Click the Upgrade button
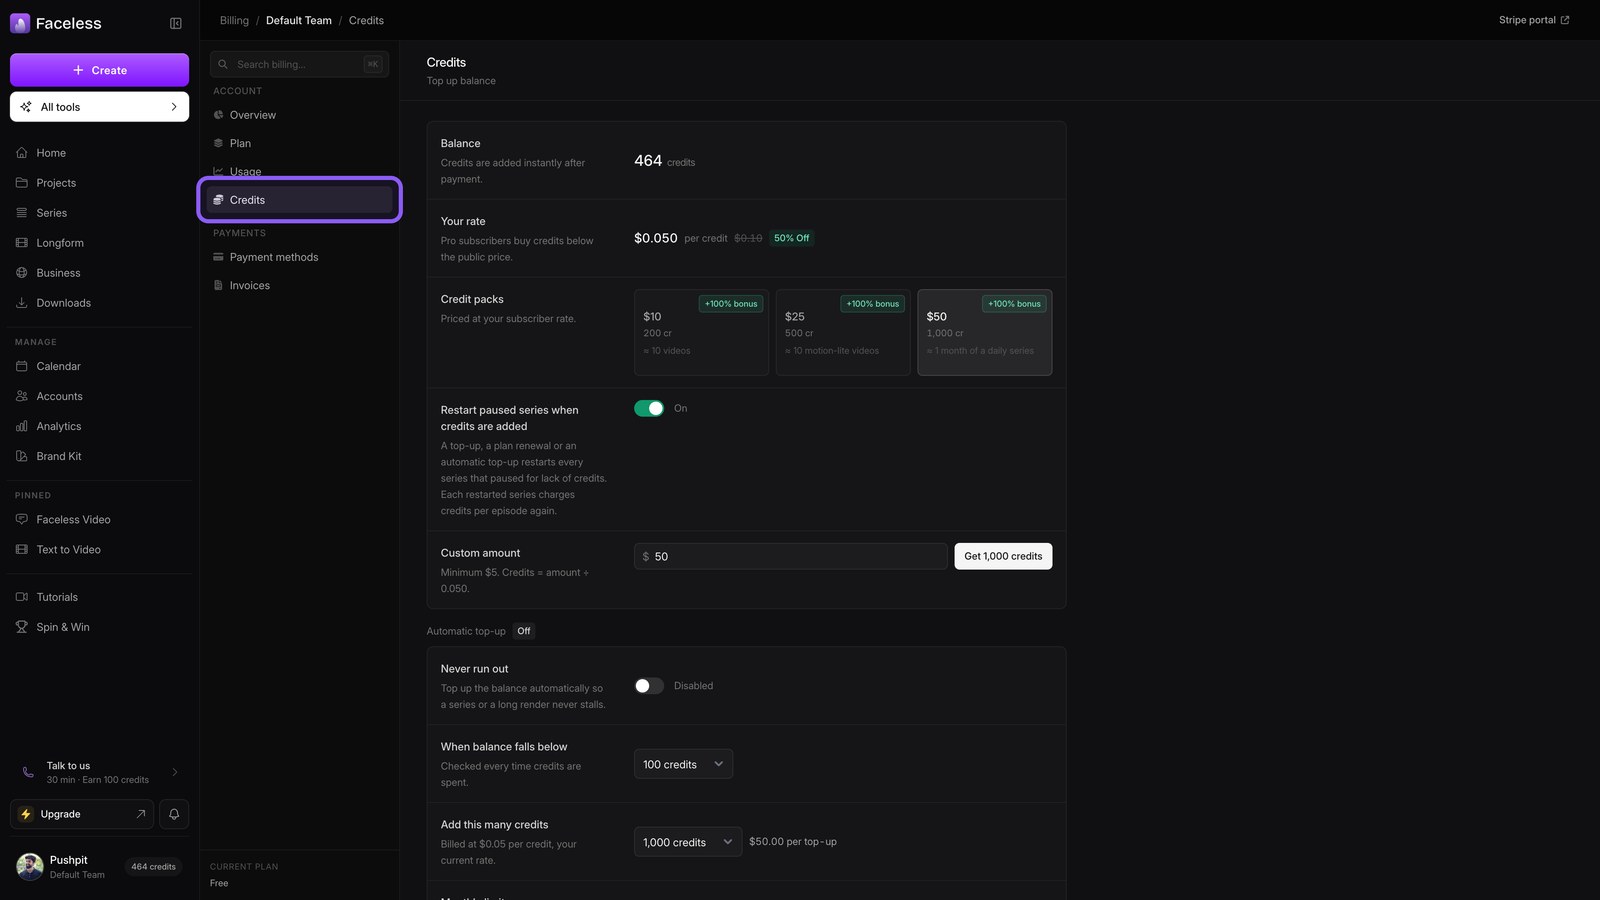Image resolution: width=1600 pixels, height=900 pixels. (82, 814)
